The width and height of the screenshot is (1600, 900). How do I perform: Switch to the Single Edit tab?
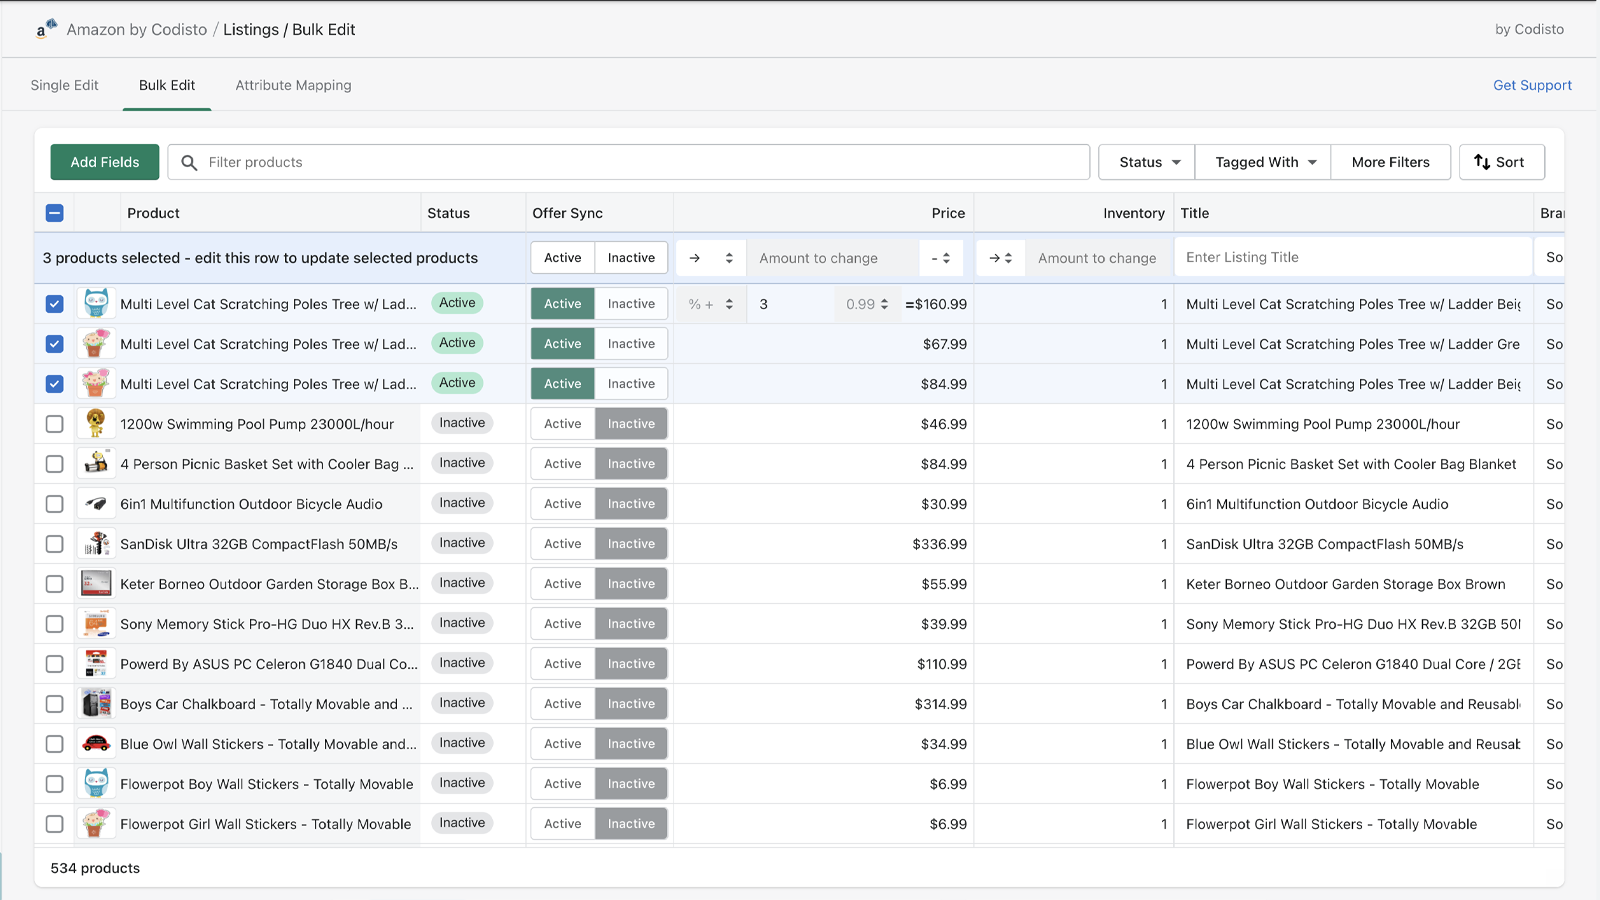(x=65, y=85)
